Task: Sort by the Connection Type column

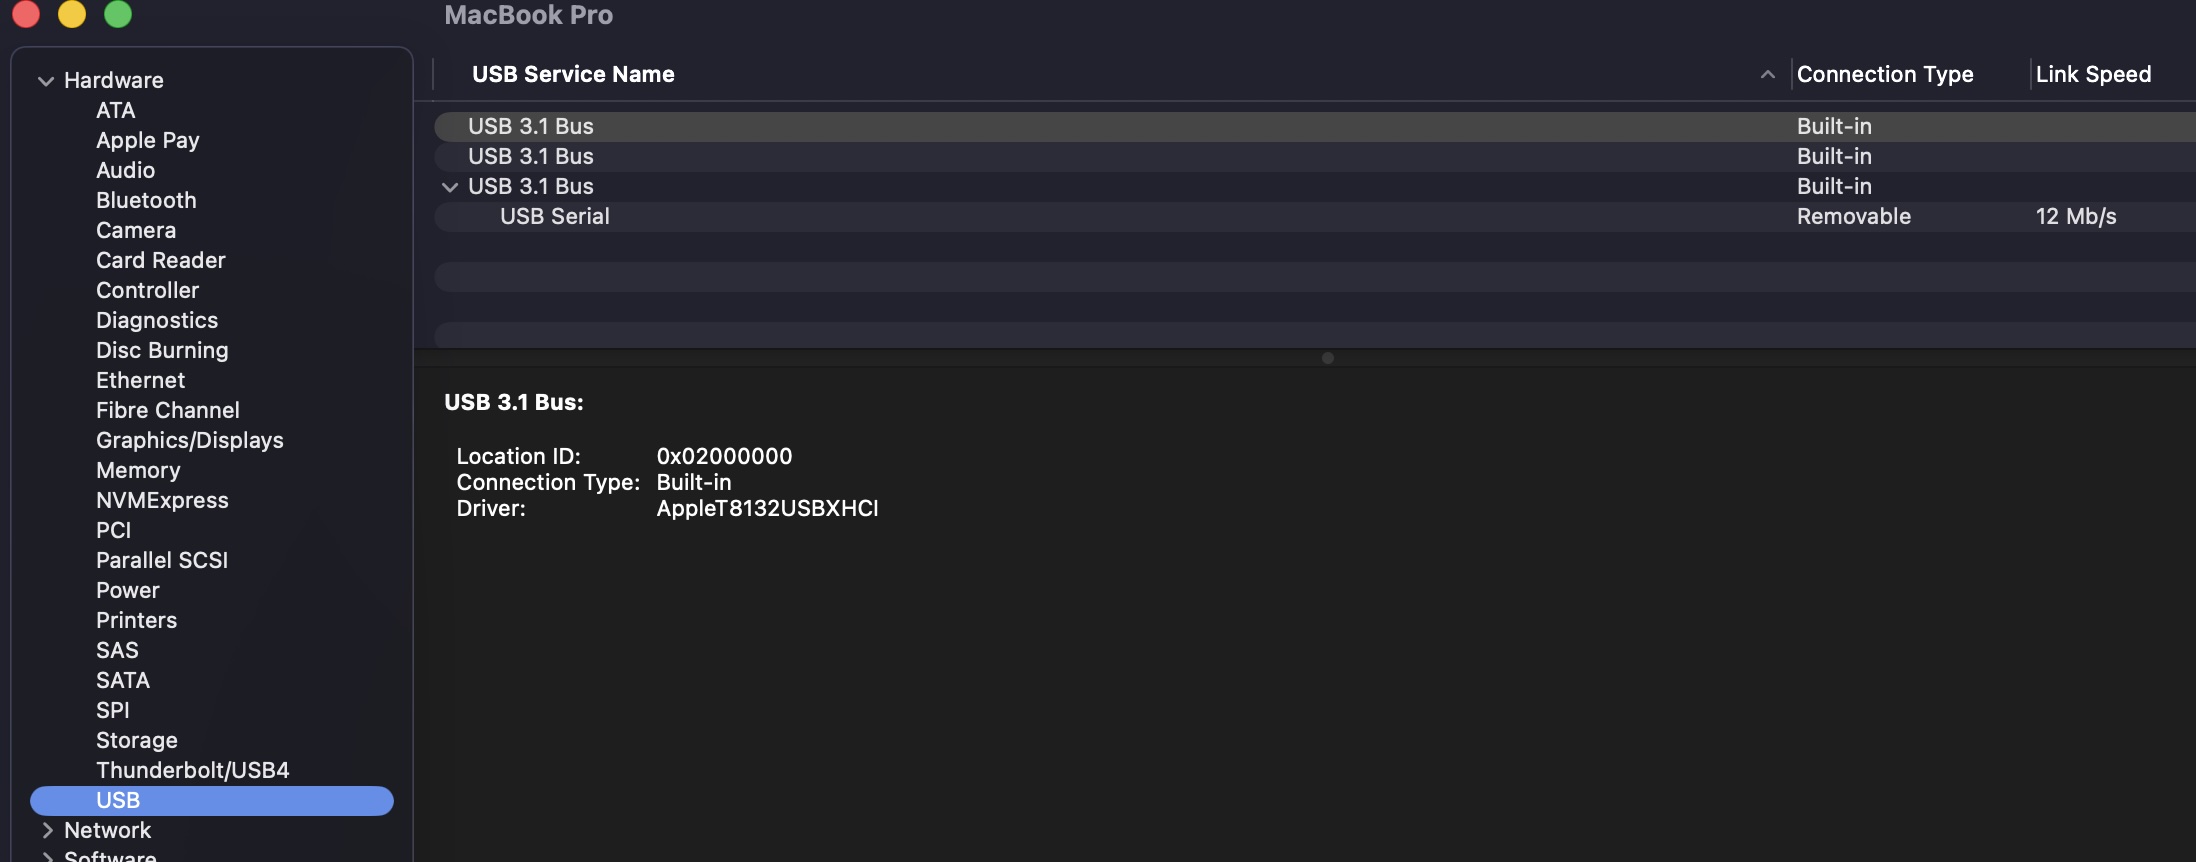Action: point(1884,75)
